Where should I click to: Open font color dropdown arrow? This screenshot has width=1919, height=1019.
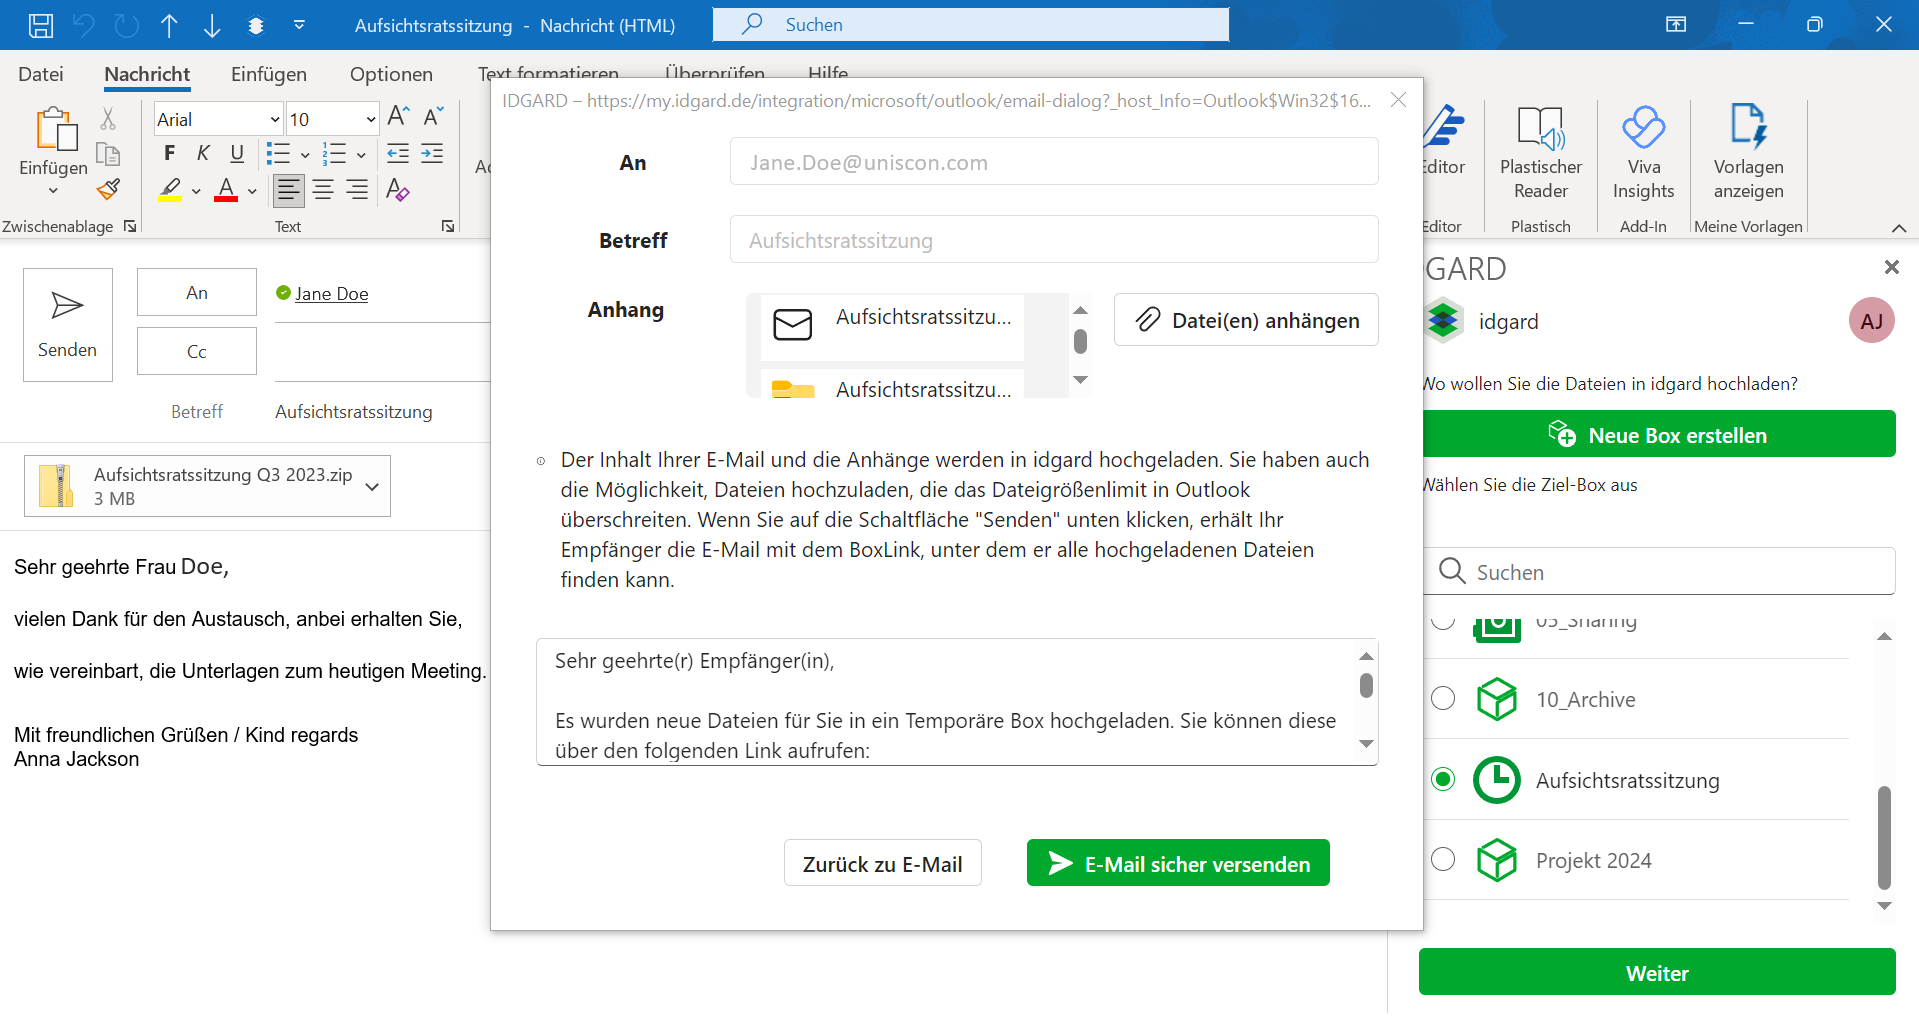[x=252, y=190]
